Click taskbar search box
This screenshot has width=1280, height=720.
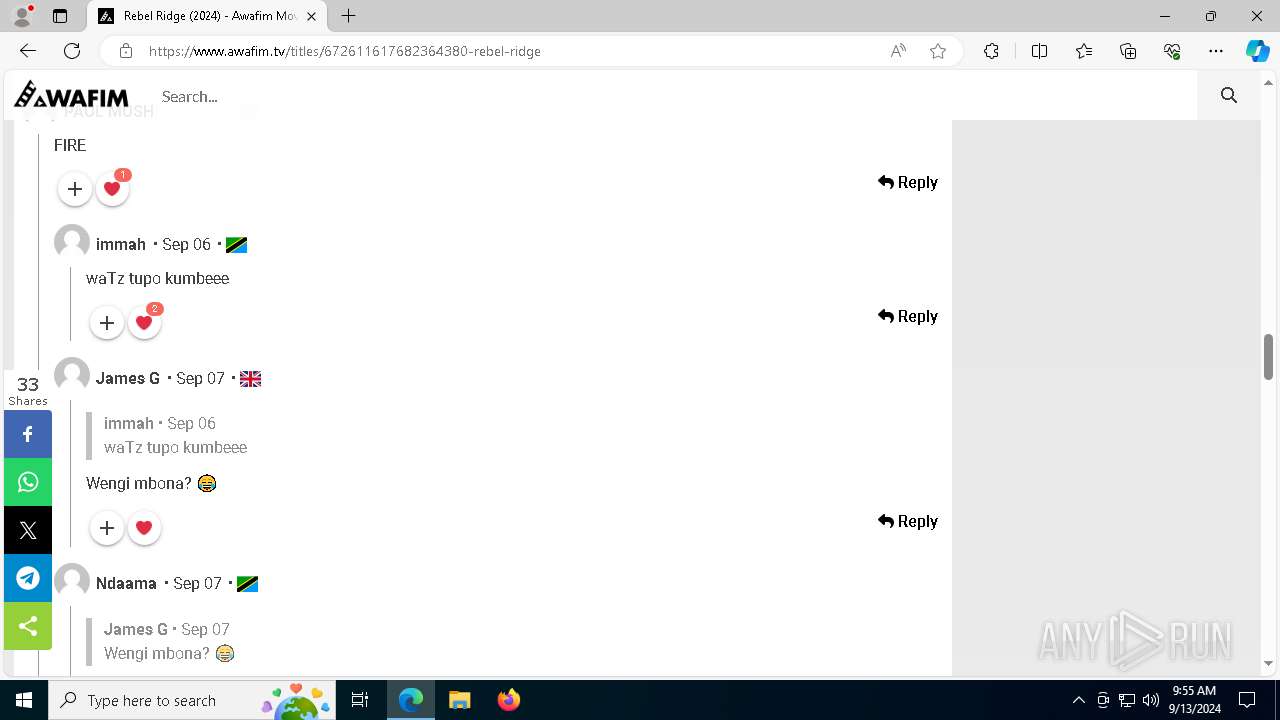click(x=192, y=700)
